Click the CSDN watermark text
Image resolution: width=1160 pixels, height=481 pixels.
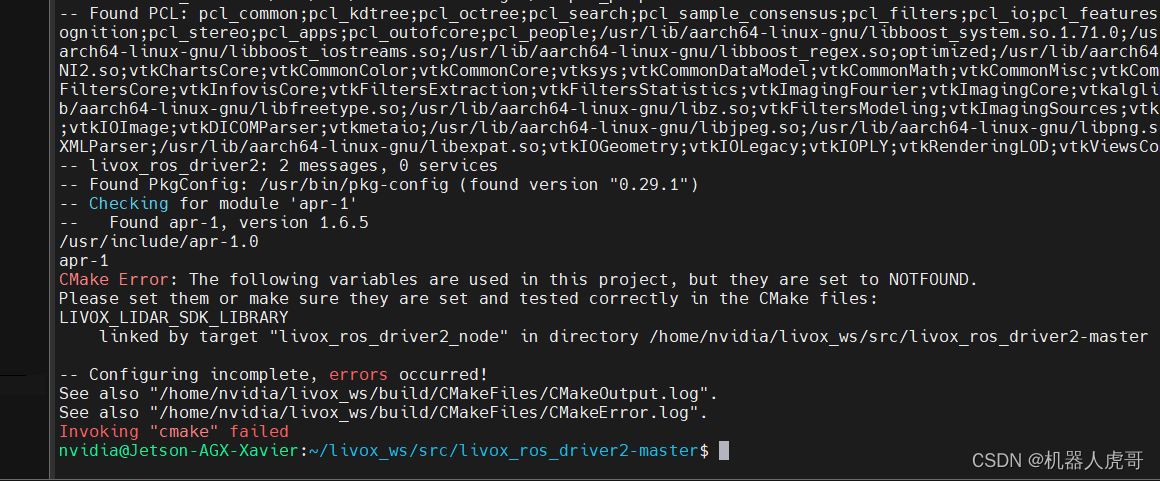pyautogui.click(x=1057, y=460)
